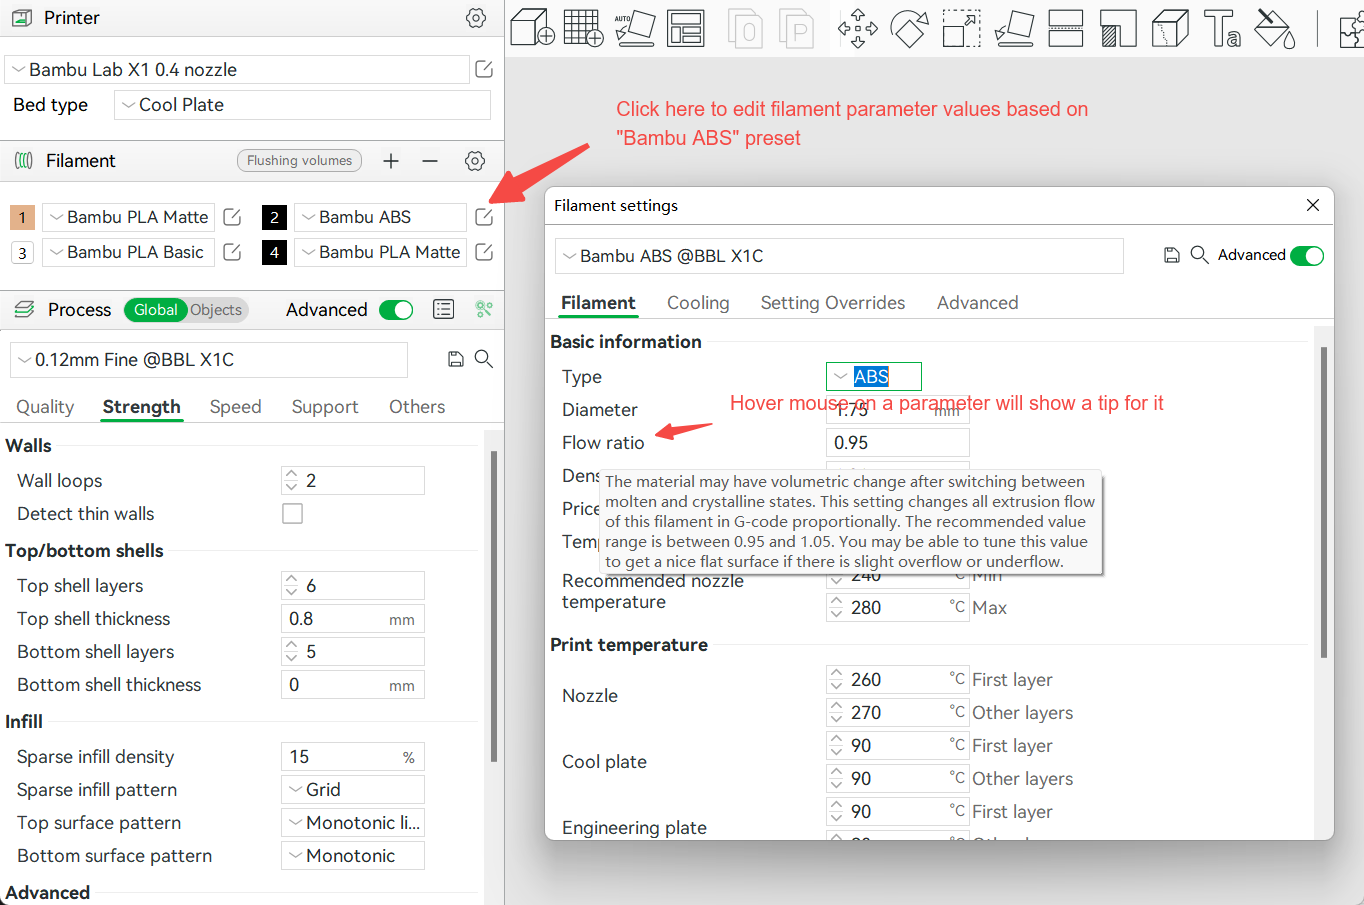The image size is (1364, 905).
Task: Open the Advanced tab in Filament settings
Action: [977, 303]
